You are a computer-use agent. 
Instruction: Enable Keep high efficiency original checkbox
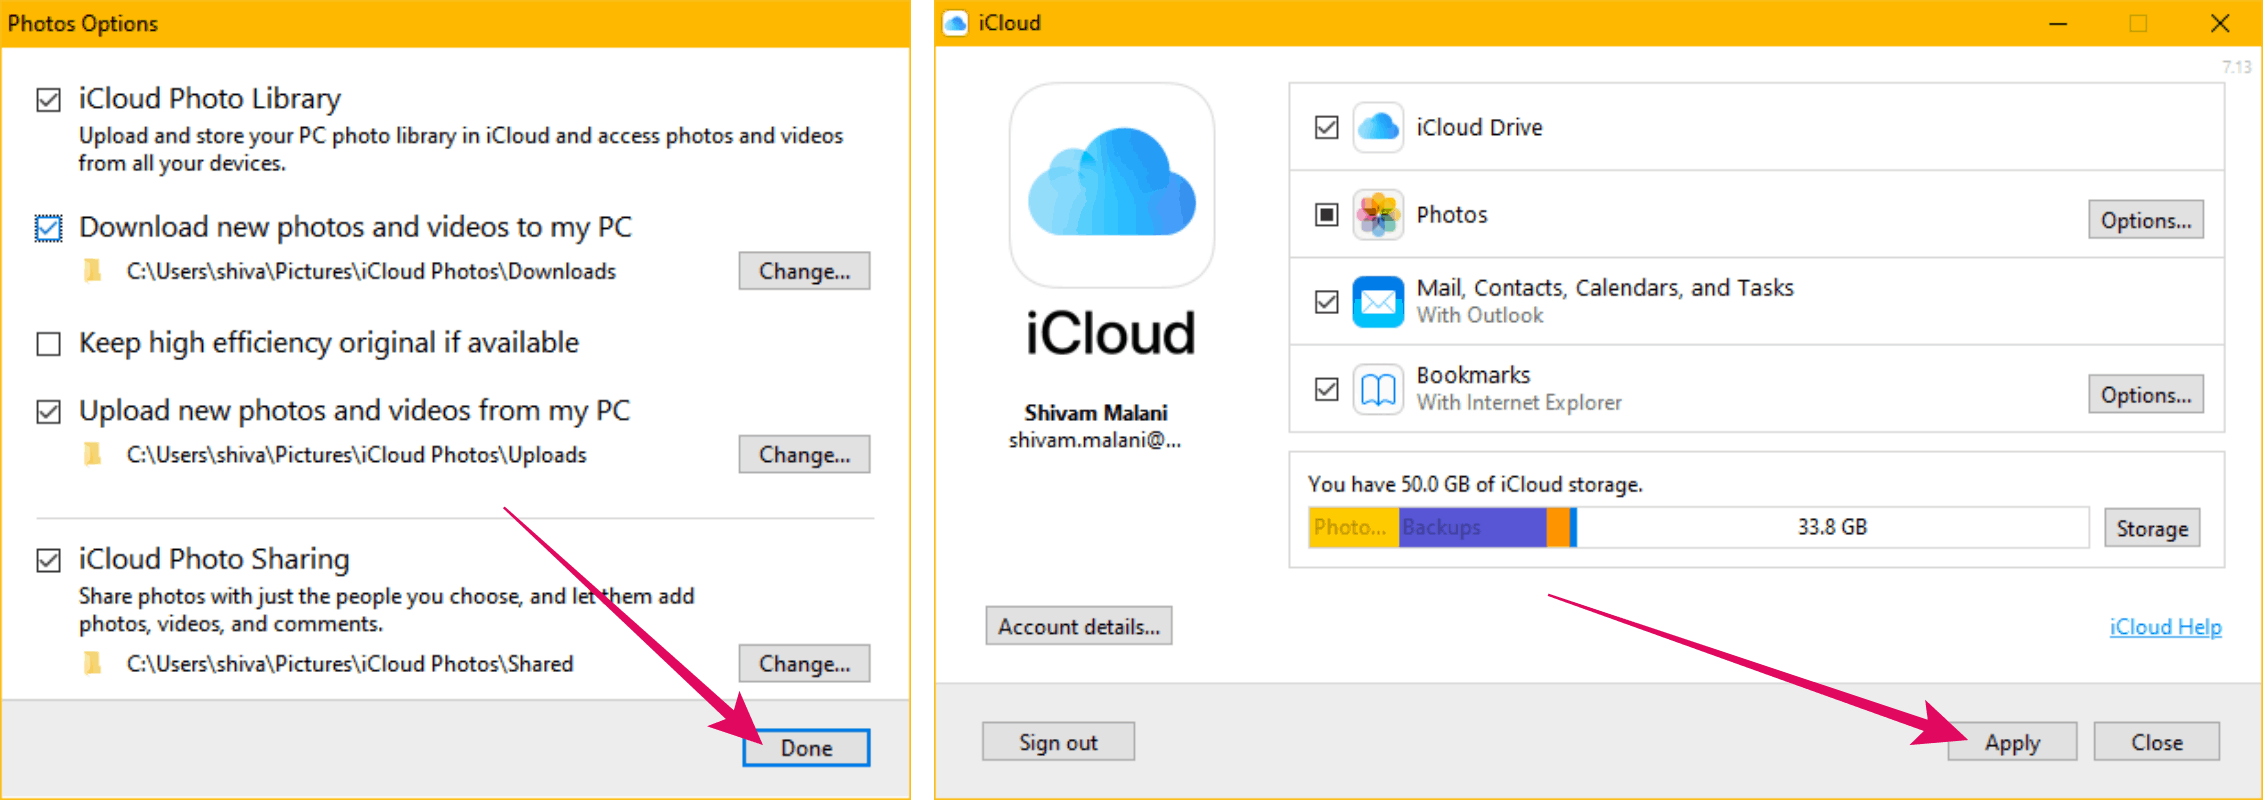[x=48, y=344]
